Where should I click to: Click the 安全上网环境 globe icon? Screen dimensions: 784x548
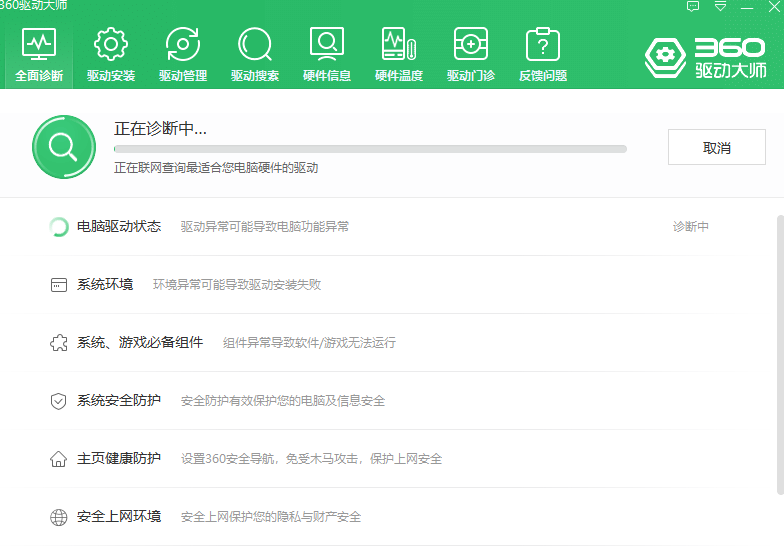[x=58, y=517]
